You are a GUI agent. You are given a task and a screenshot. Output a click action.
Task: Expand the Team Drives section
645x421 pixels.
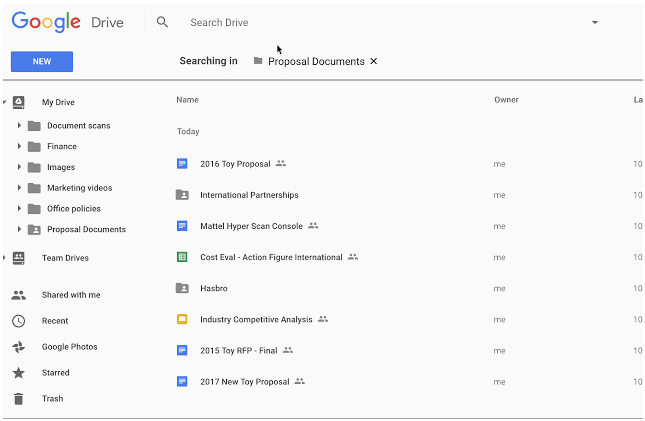[5, 258]
